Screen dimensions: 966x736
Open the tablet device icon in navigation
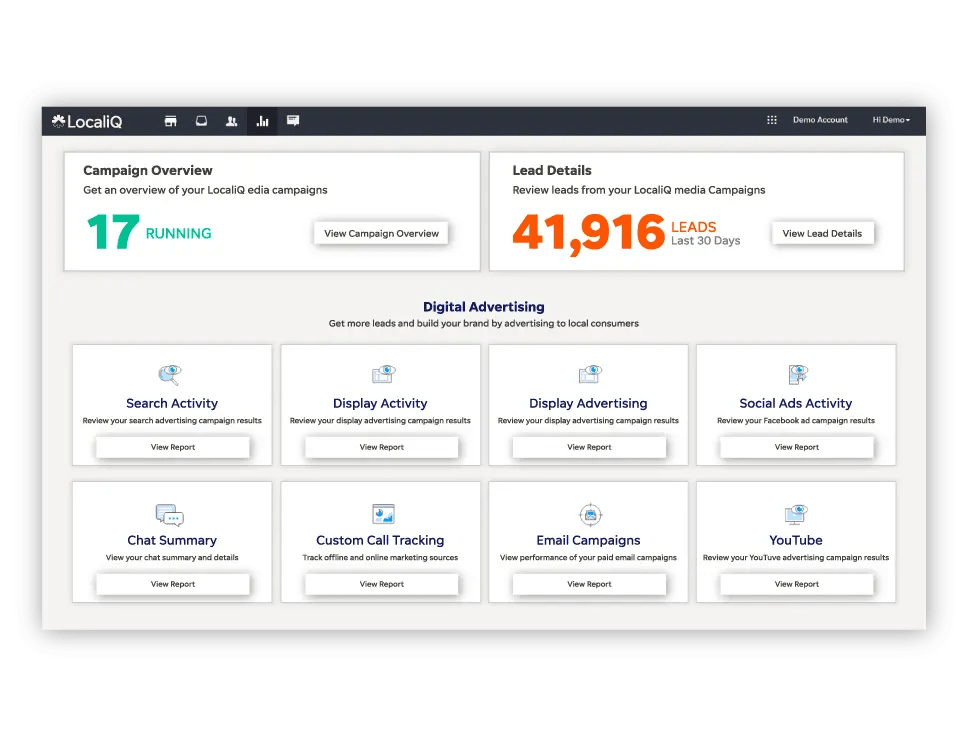[201, 121]
